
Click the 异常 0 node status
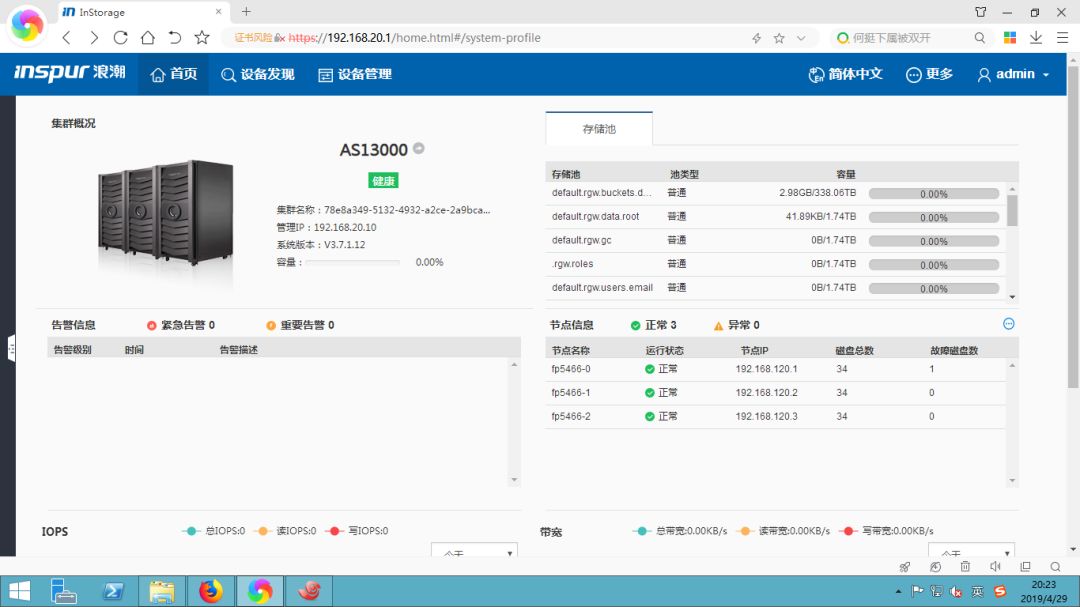736,325
